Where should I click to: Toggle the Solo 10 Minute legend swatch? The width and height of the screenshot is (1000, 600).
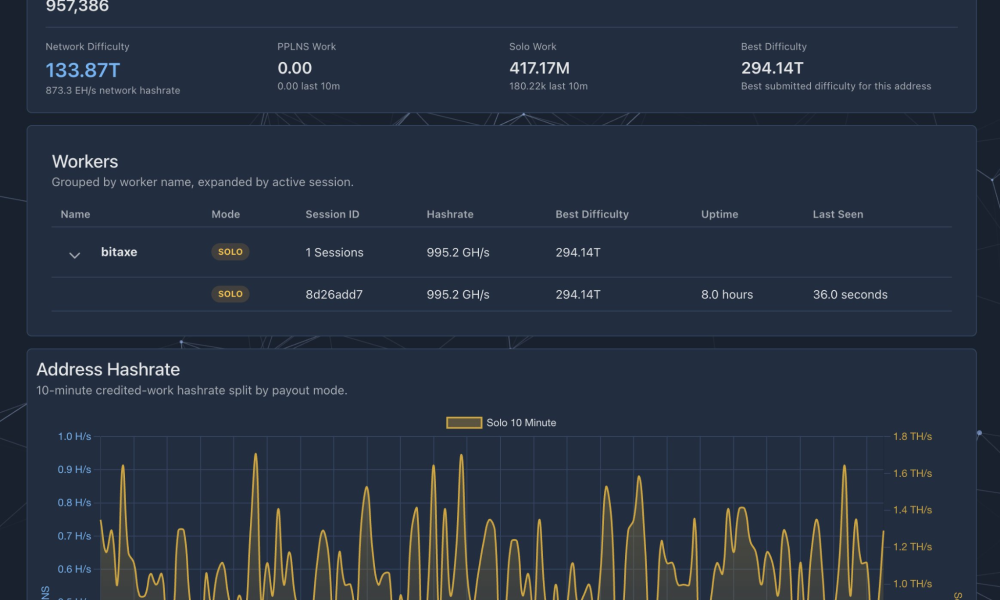(464, 423)
